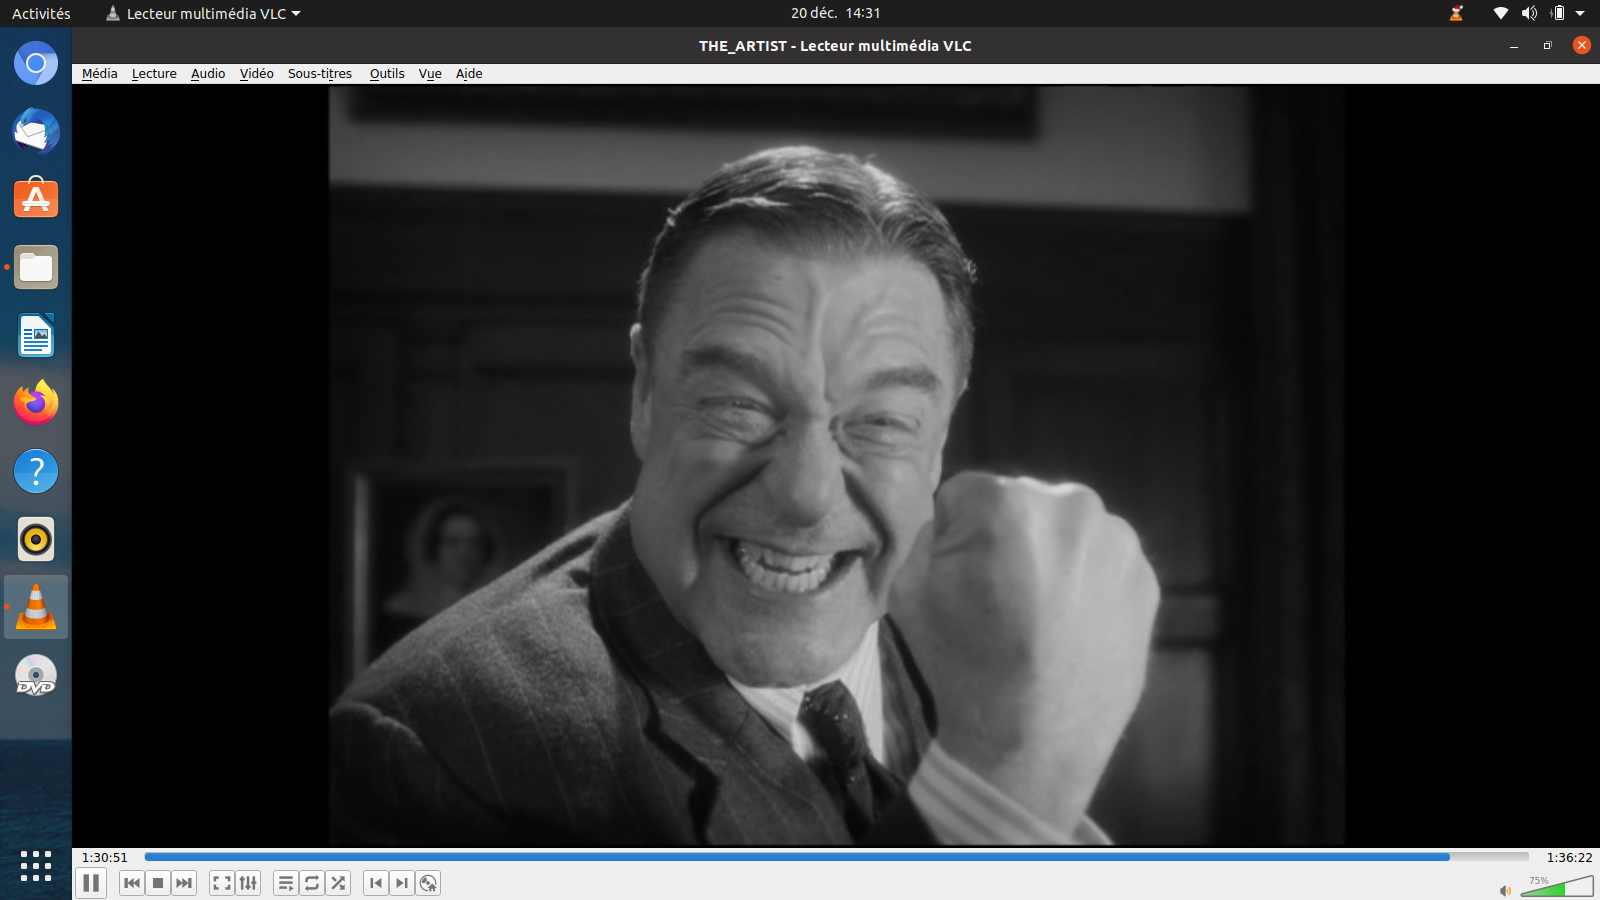The height and width of the screenshot is (900, 1600).
Task: Go to previous chapter of the DVD
Action: coord(376,883)
